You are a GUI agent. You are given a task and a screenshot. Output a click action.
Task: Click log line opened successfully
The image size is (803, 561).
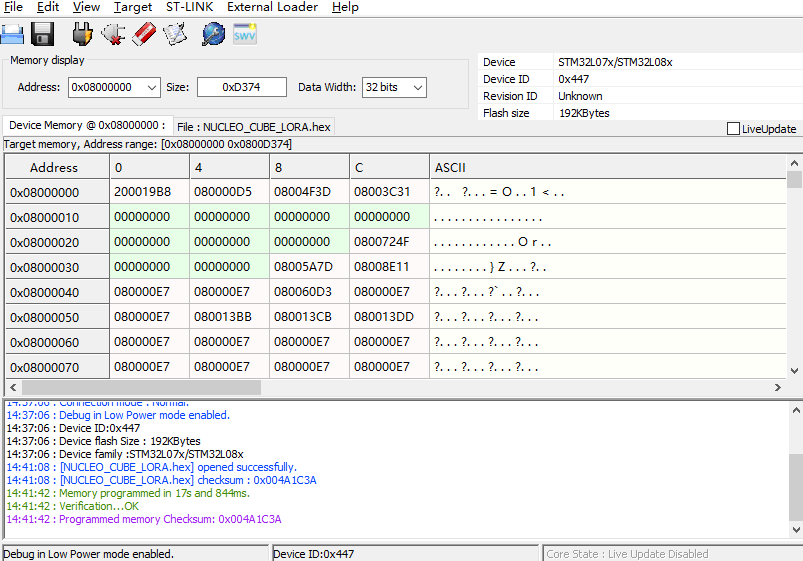pos(152,467)
